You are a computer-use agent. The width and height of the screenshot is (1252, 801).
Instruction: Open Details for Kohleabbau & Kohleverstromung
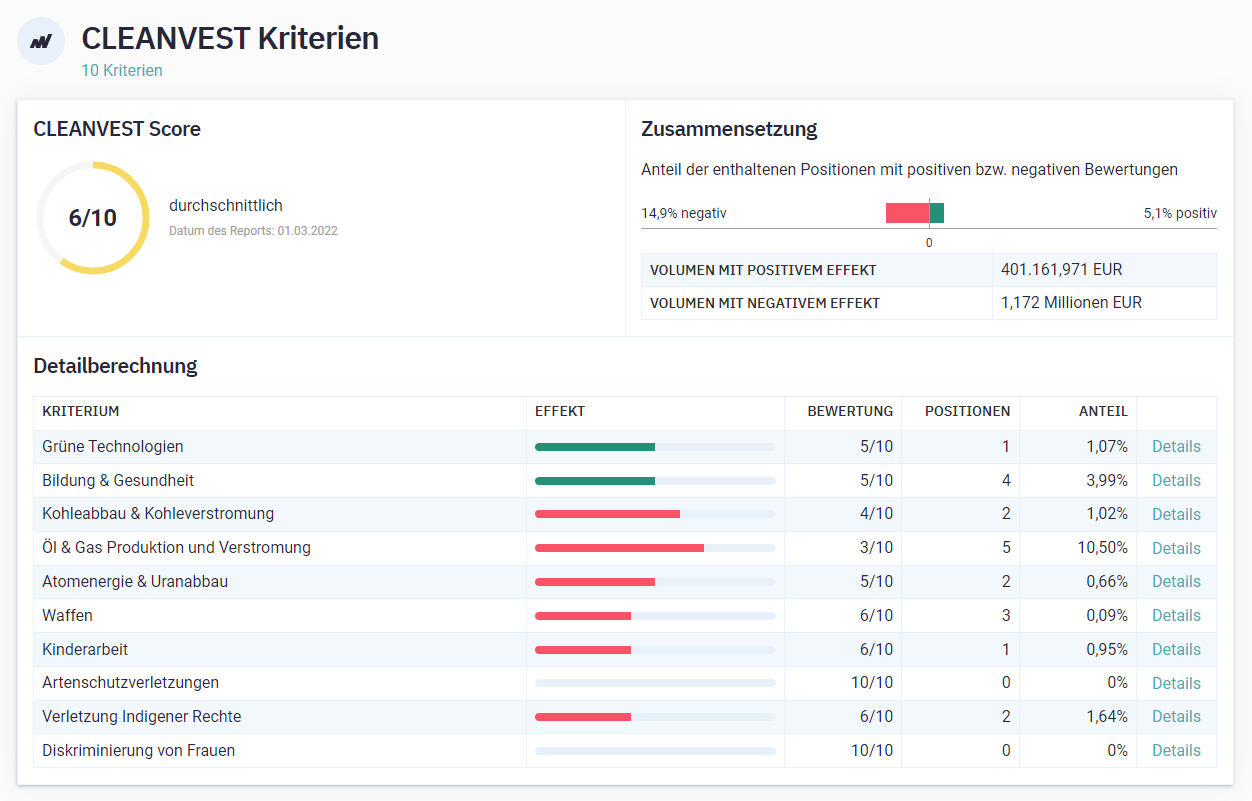tap(1176, 514)
